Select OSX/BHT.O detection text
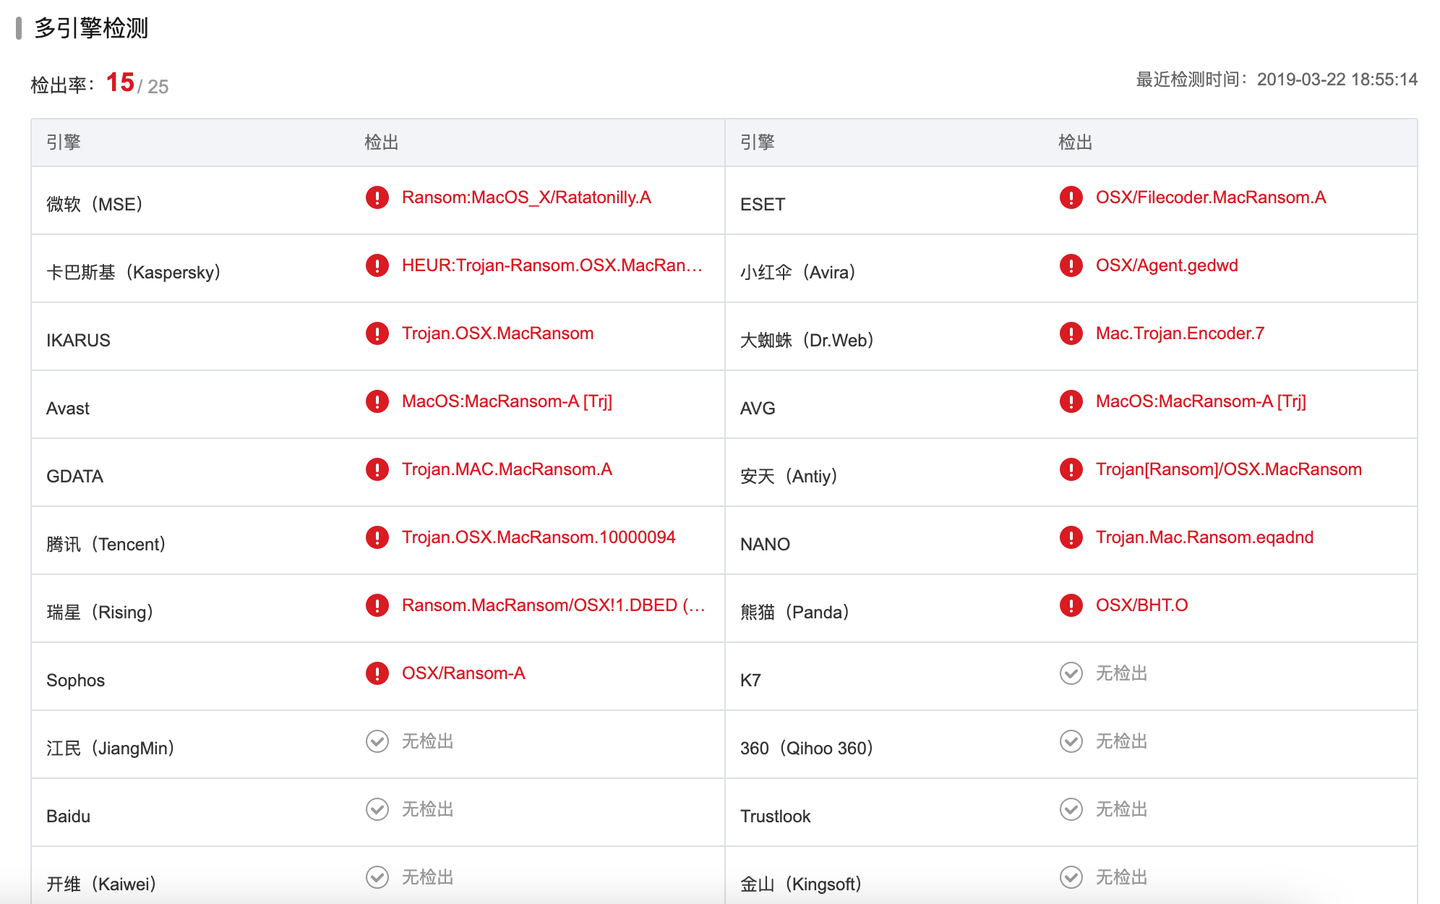1440x904 pixels. [x=1142, y=605]
